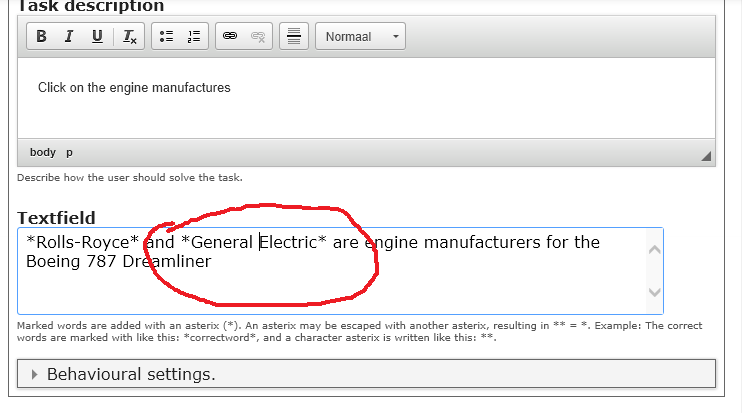742x413 pixels.
Task: Click the insert link icon
Action: 230,36
